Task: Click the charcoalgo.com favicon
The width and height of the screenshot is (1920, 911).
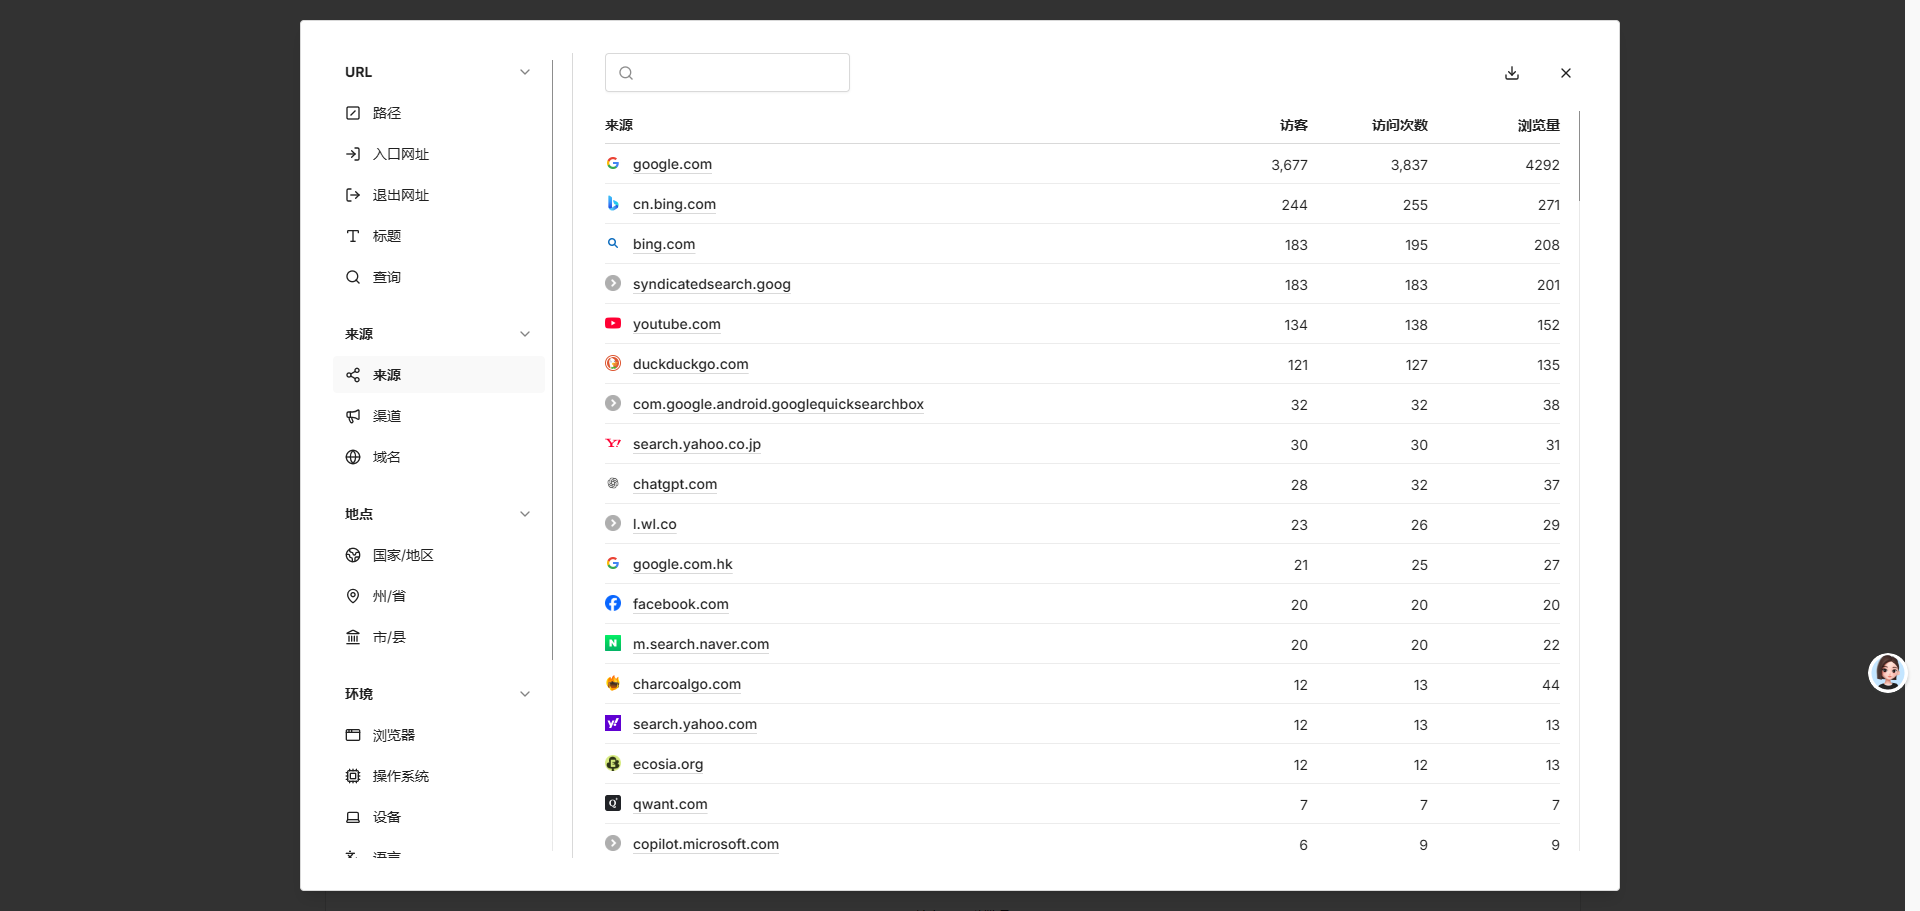Action: (x=613, y=683)
